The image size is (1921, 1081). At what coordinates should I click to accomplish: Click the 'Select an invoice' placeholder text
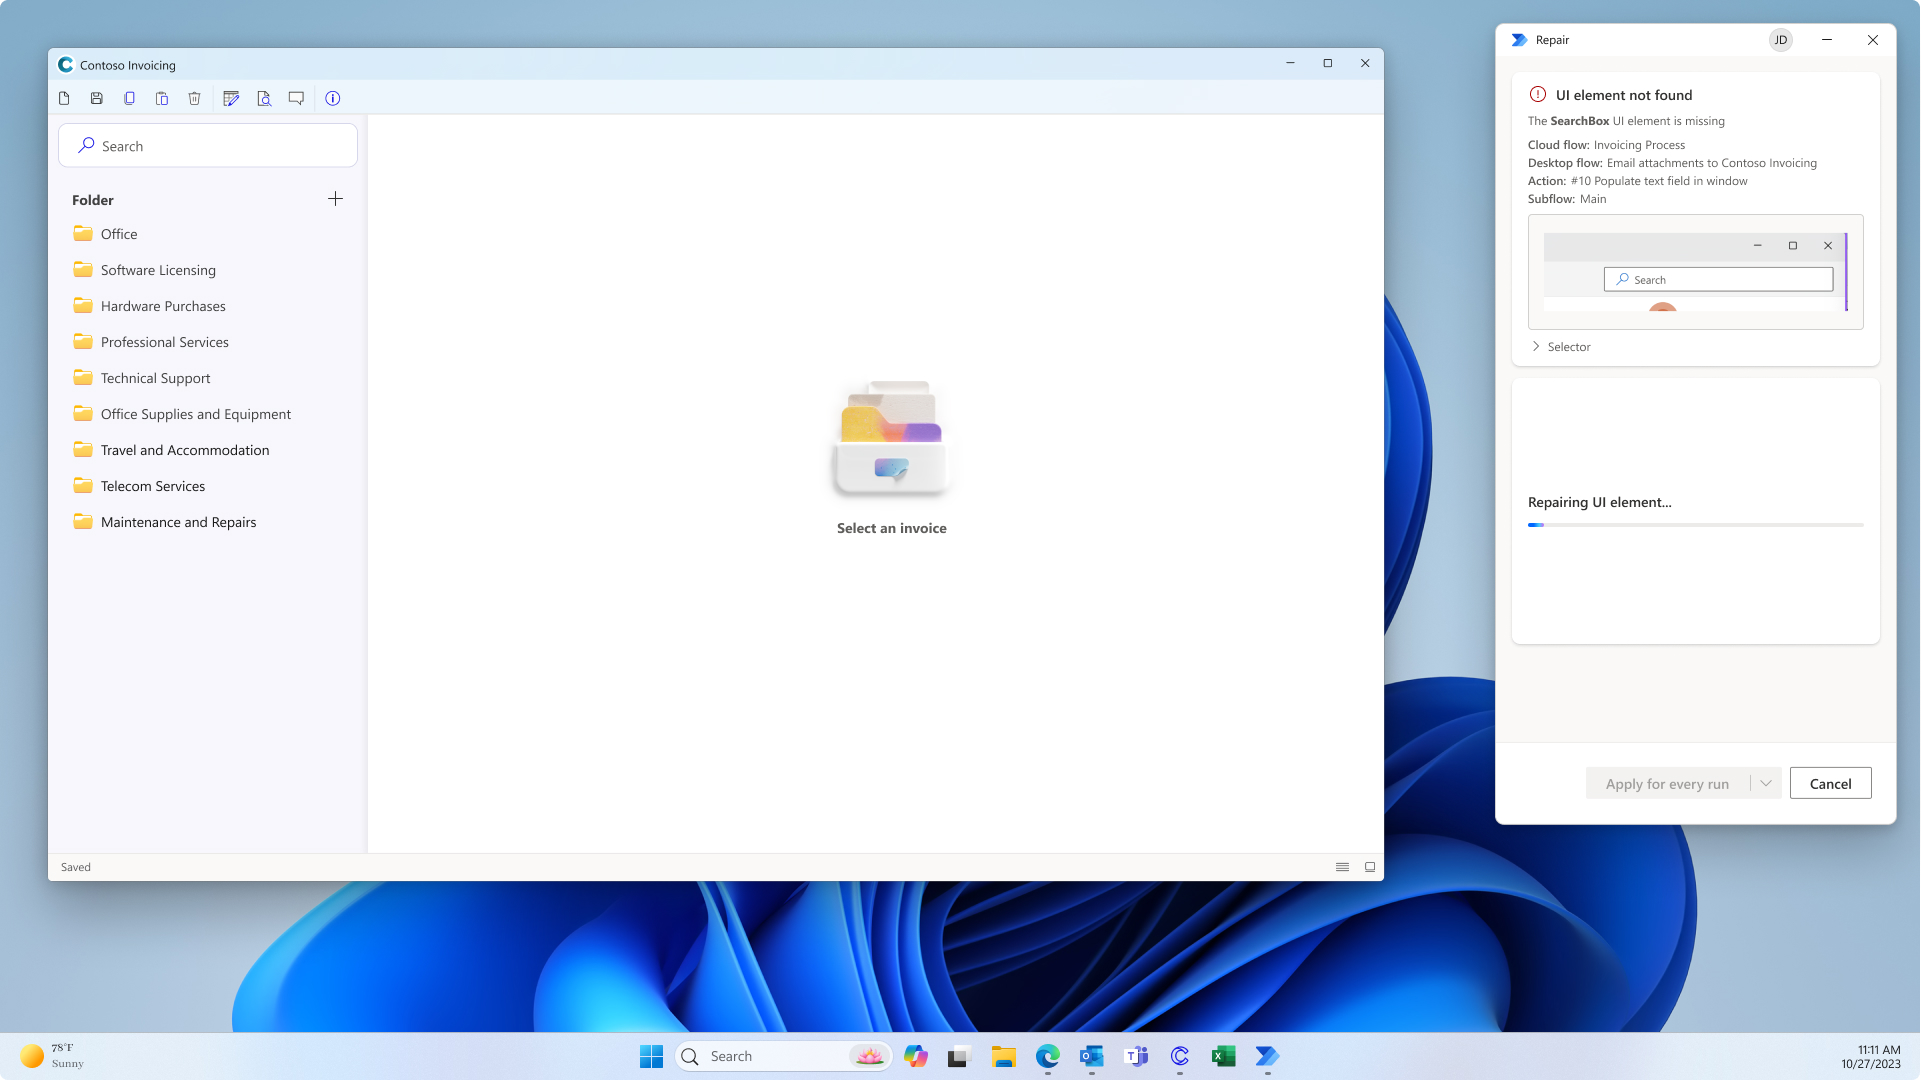point(891,528)
